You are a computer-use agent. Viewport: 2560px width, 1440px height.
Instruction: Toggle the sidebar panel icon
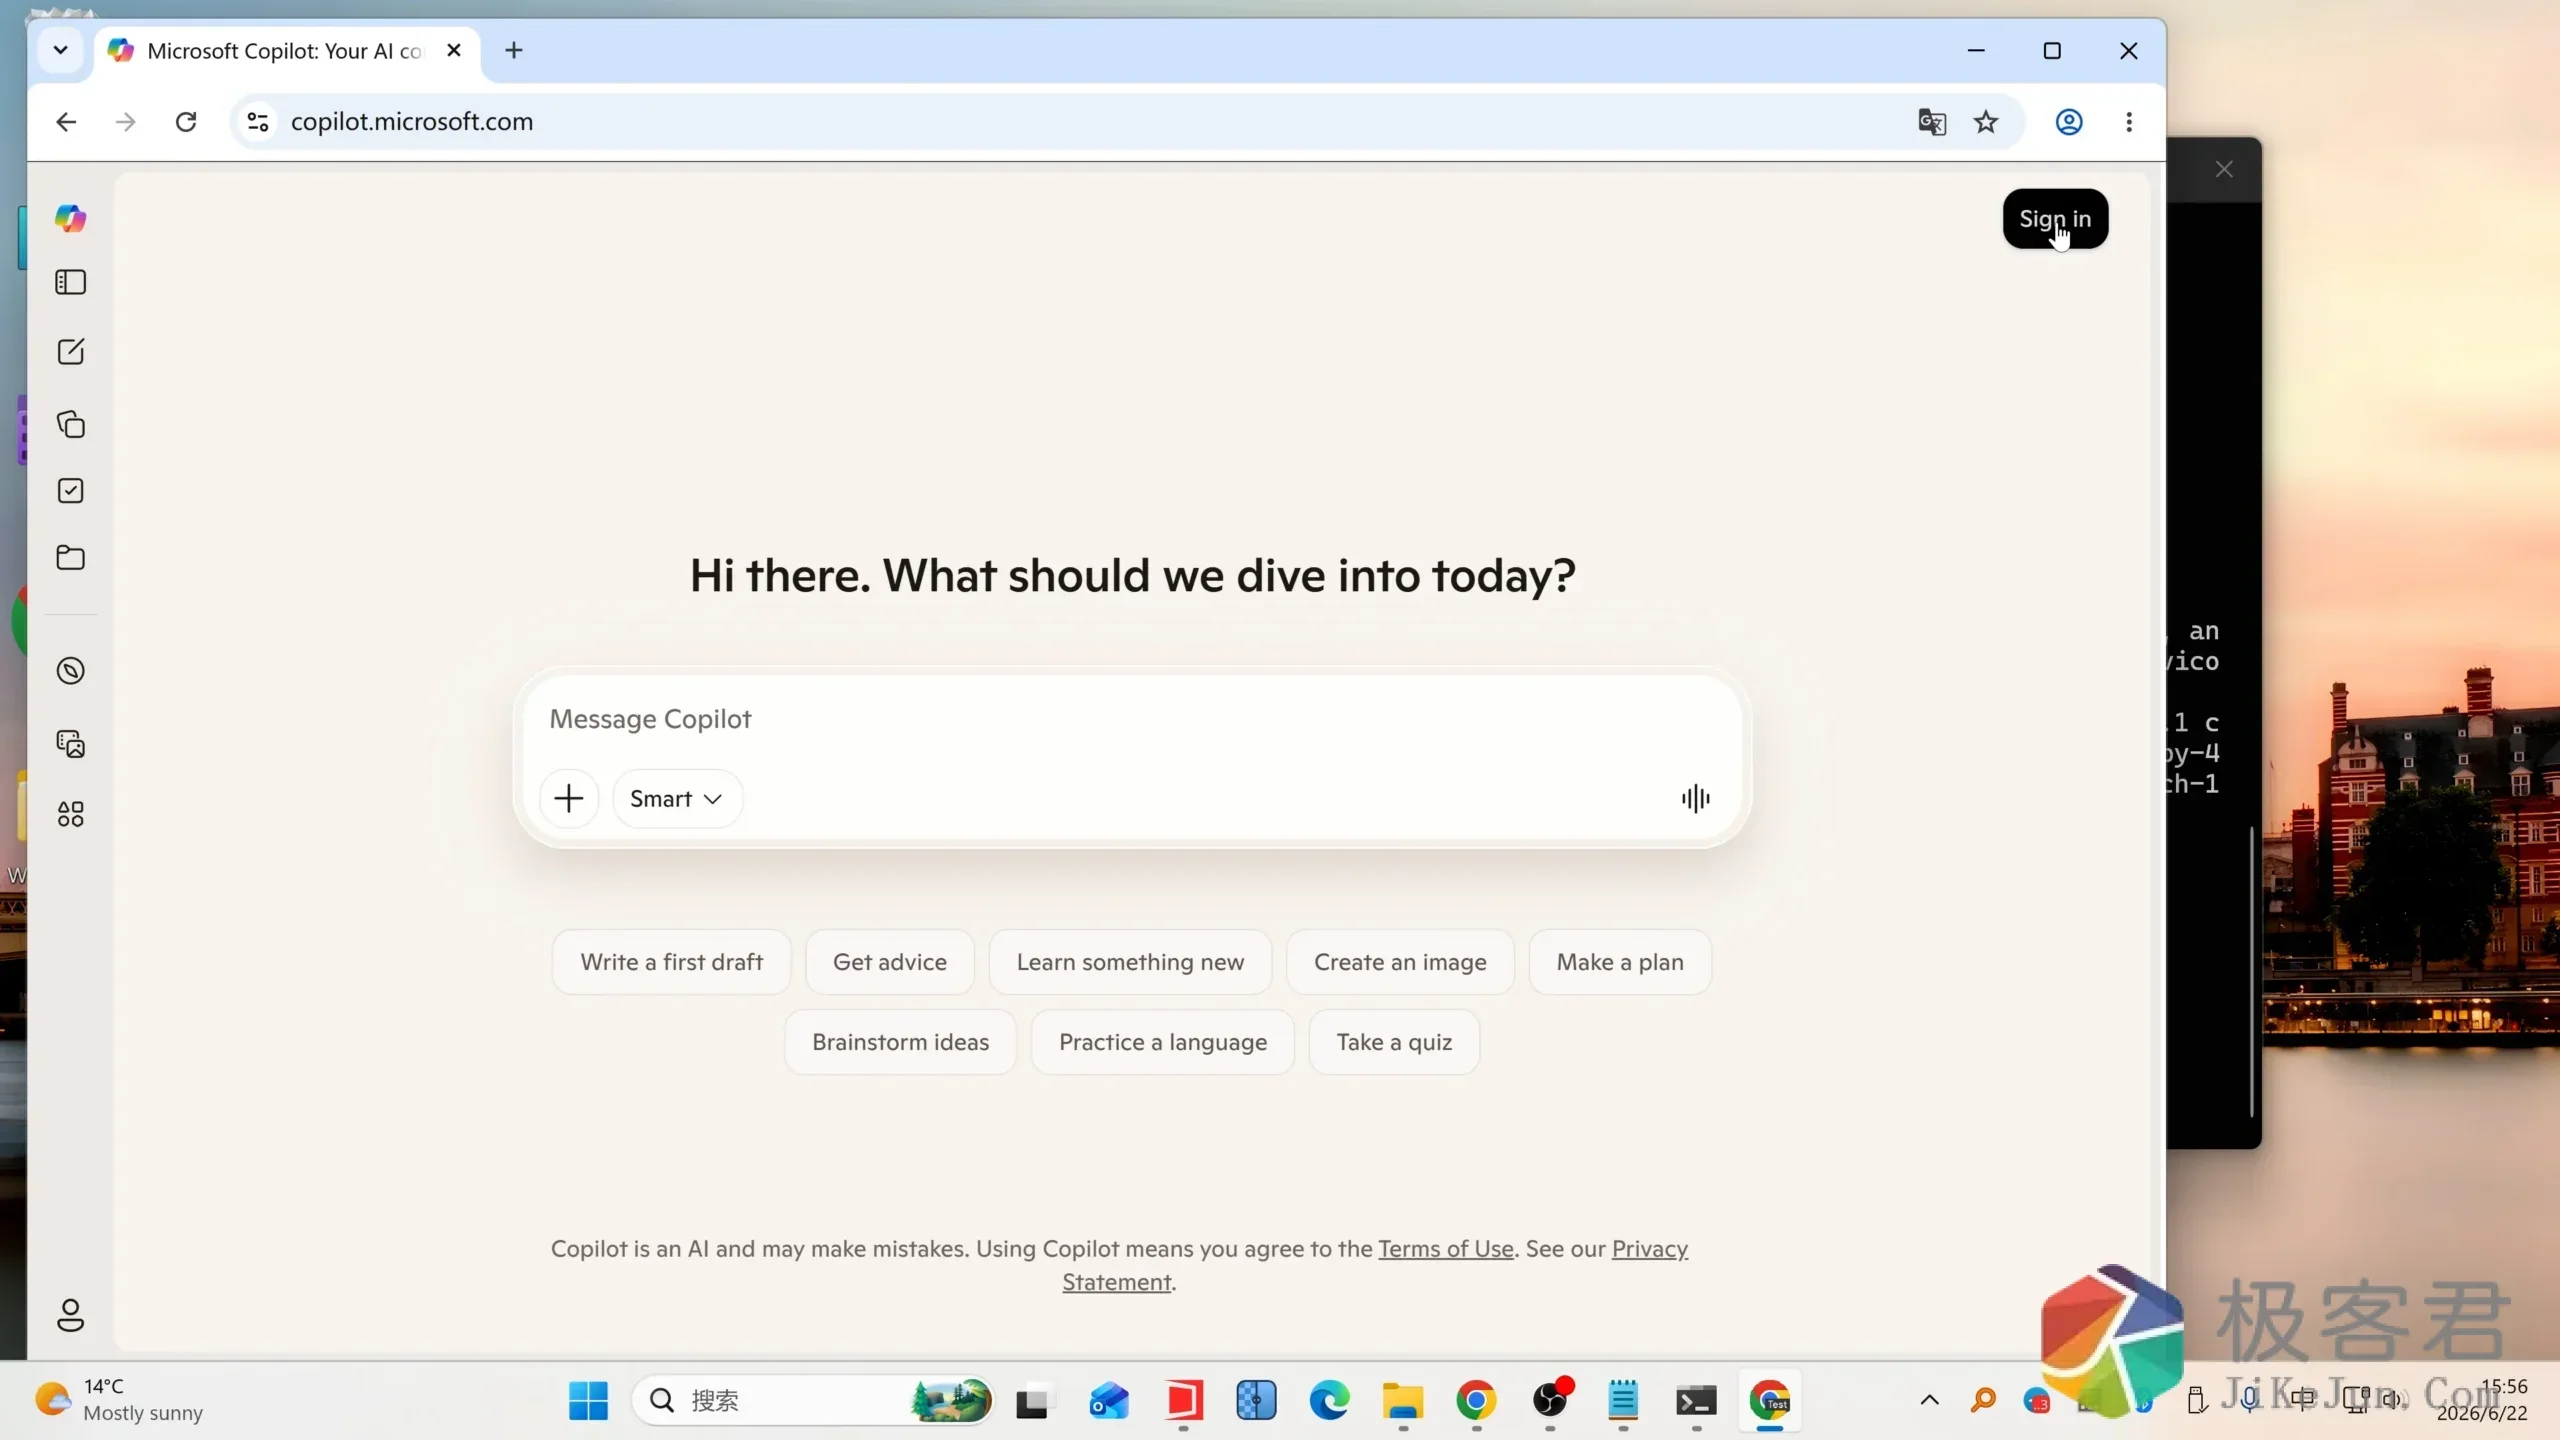point(70,283)
